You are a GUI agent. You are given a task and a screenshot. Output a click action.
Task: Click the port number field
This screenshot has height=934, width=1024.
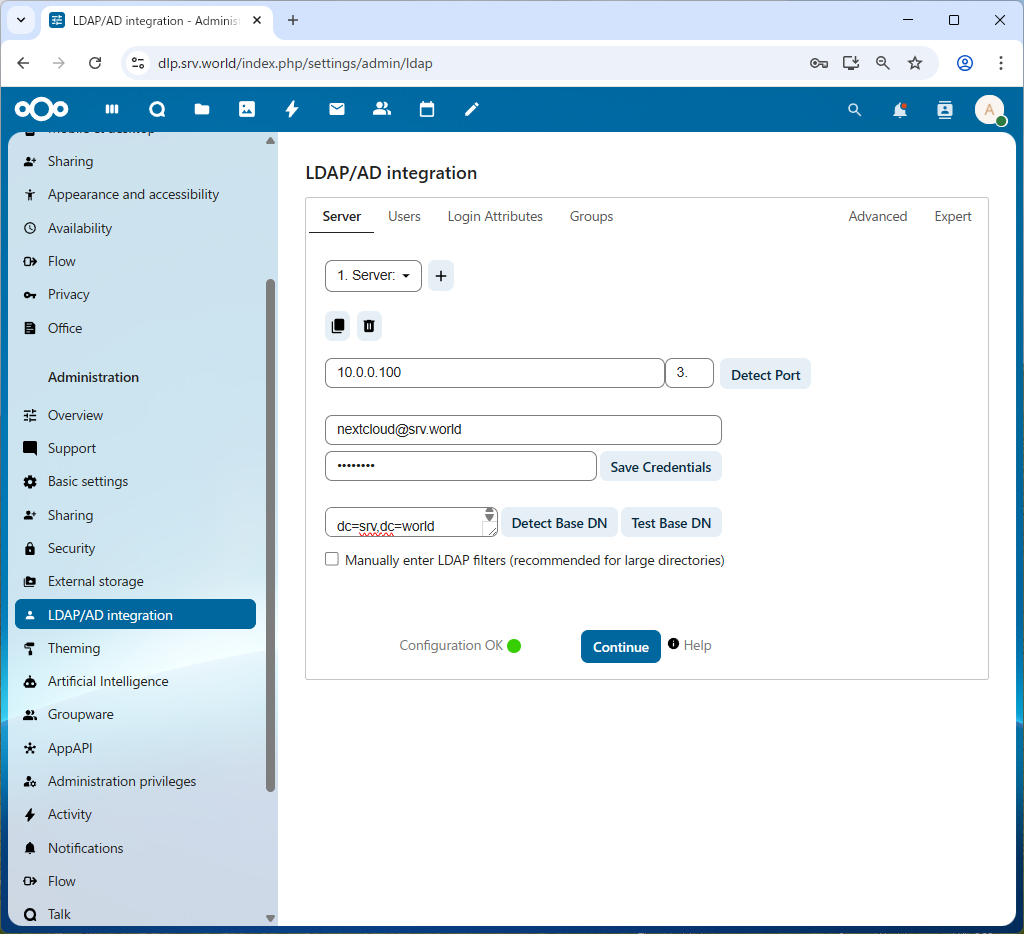tap(689, 373)
